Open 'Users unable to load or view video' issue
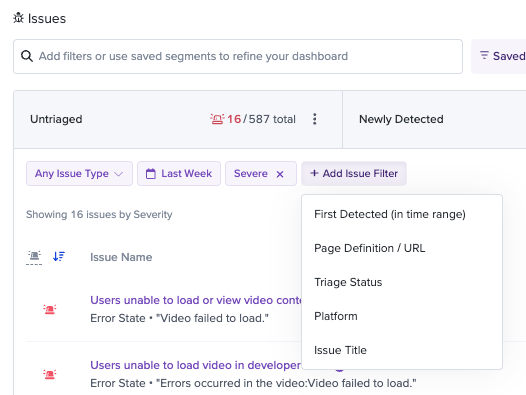 [196, 300]
